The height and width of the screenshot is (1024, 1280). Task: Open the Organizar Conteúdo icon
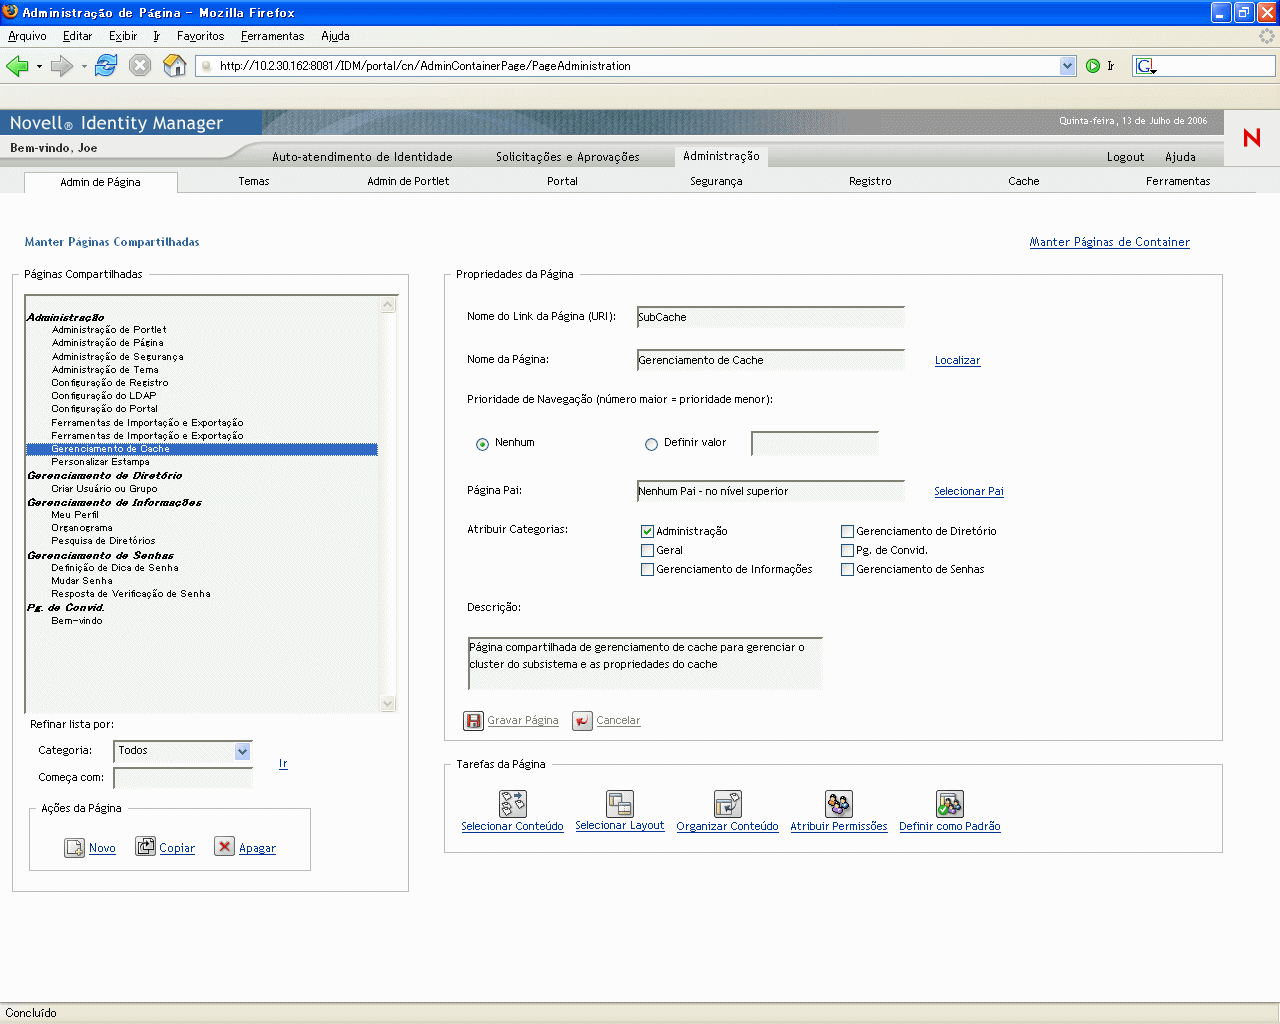click(x=727, y=804)
